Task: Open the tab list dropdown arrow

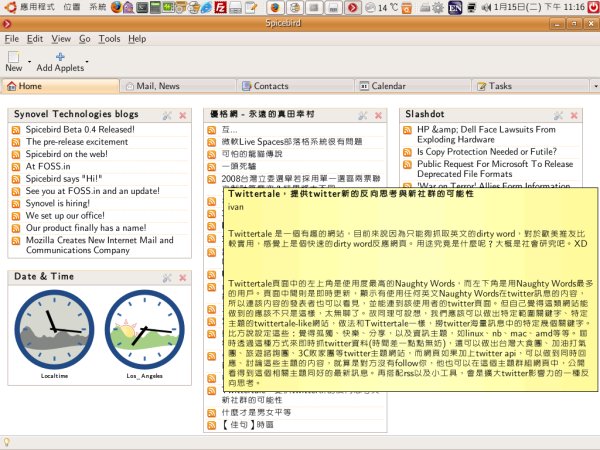Action: [595, 86]
